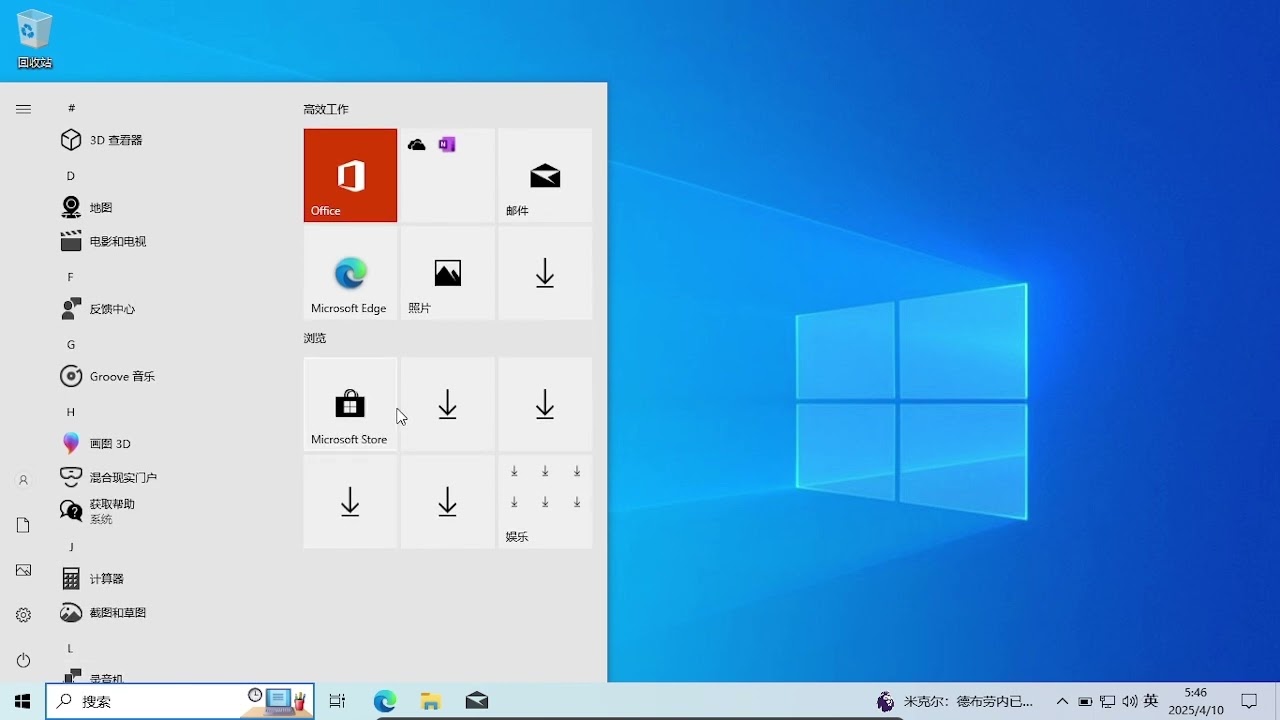Screen dimensions: 1280x720
Task: Open Pictures from the Start rail
Action: 23,570
